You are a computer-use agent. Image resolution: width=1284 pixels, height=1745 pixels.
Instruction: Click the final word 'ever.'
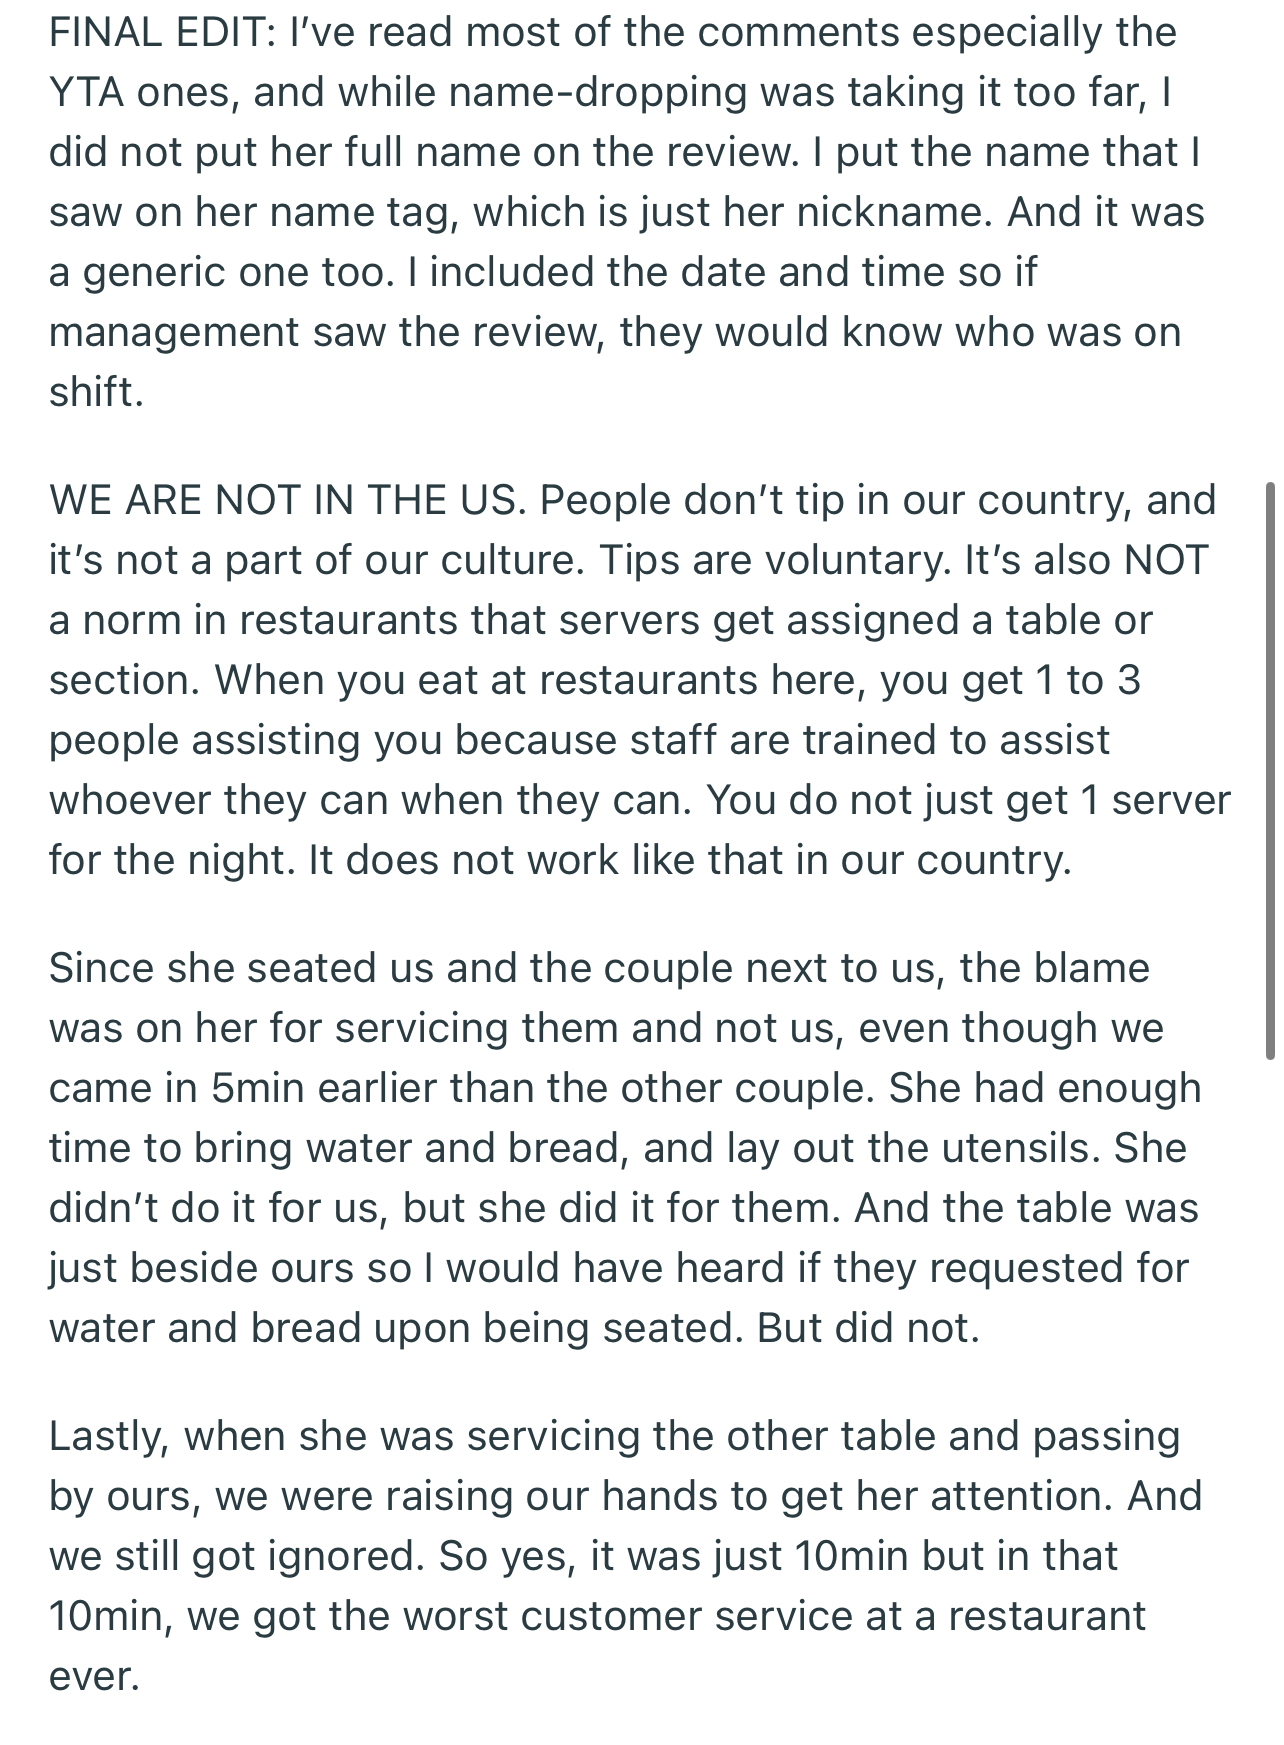pyautogui.click(x=94, y=1676)
